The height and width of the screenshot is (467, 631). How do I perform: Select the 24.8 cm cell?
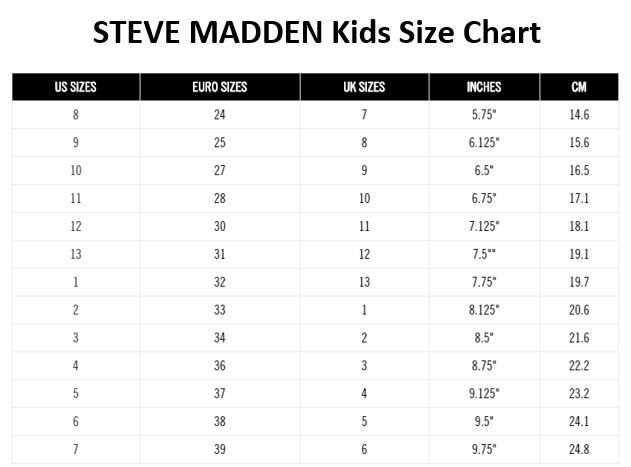[579, 449]
